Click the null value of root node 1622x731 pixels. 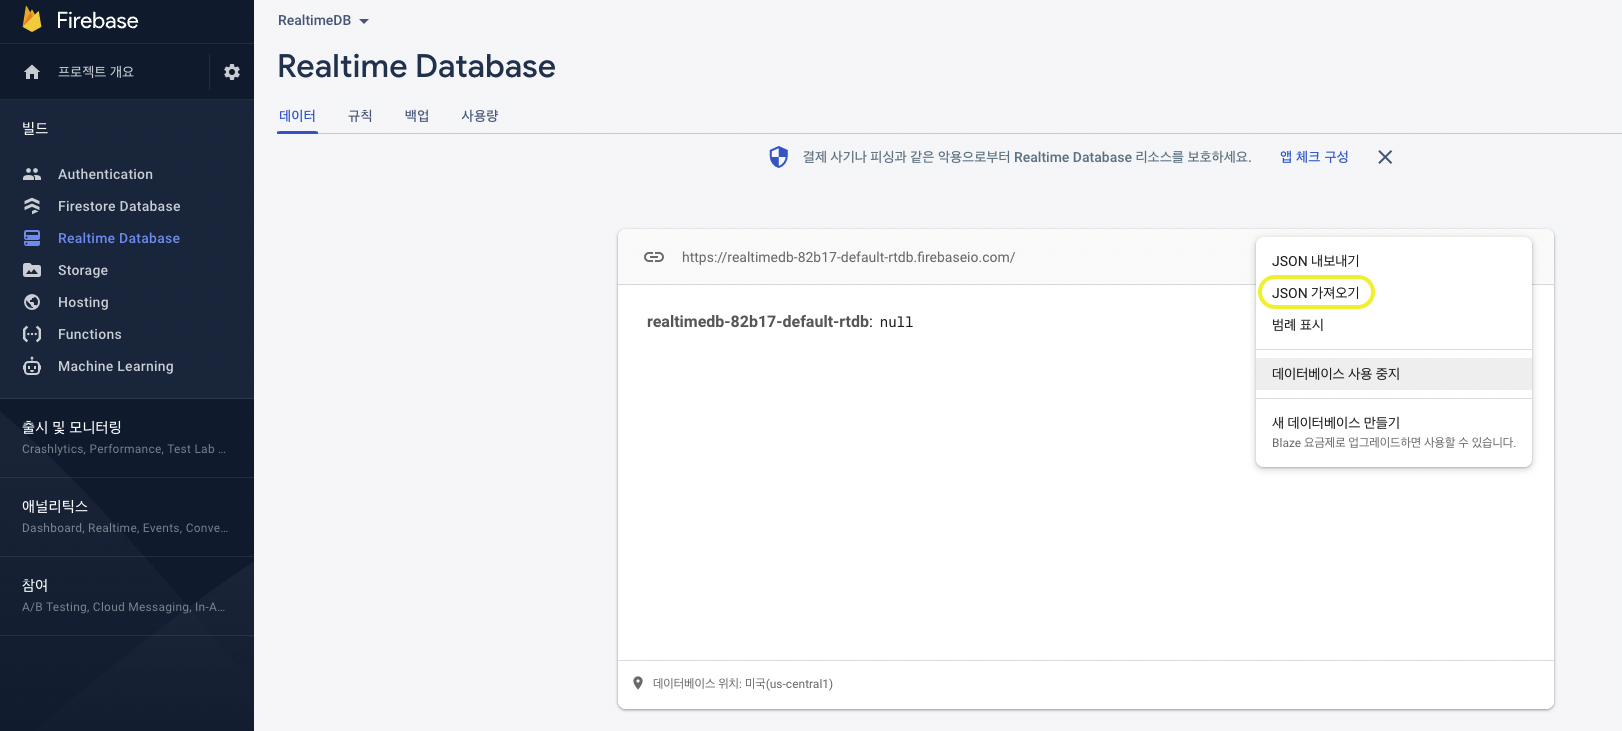coord(896,322)
